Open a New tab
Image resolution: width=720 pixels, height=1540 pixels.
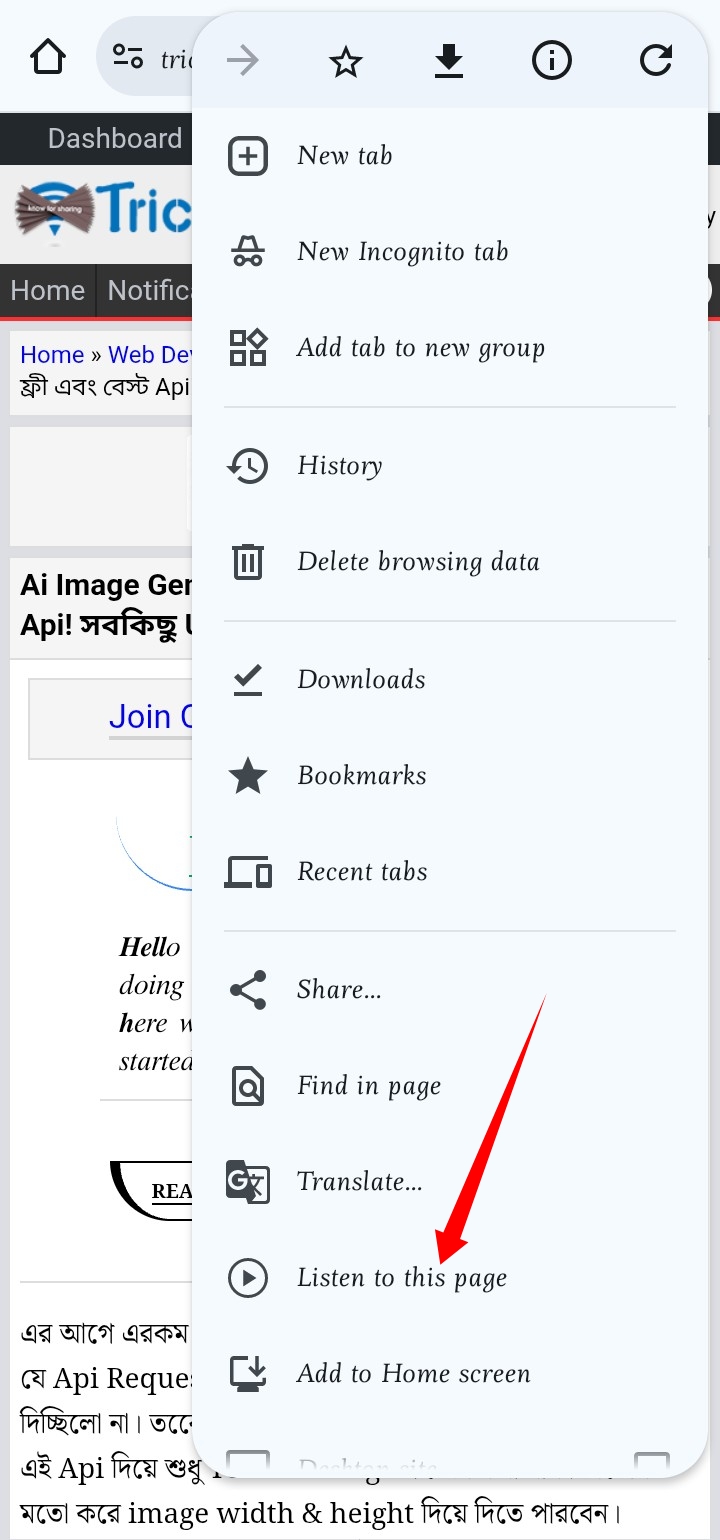345,156
